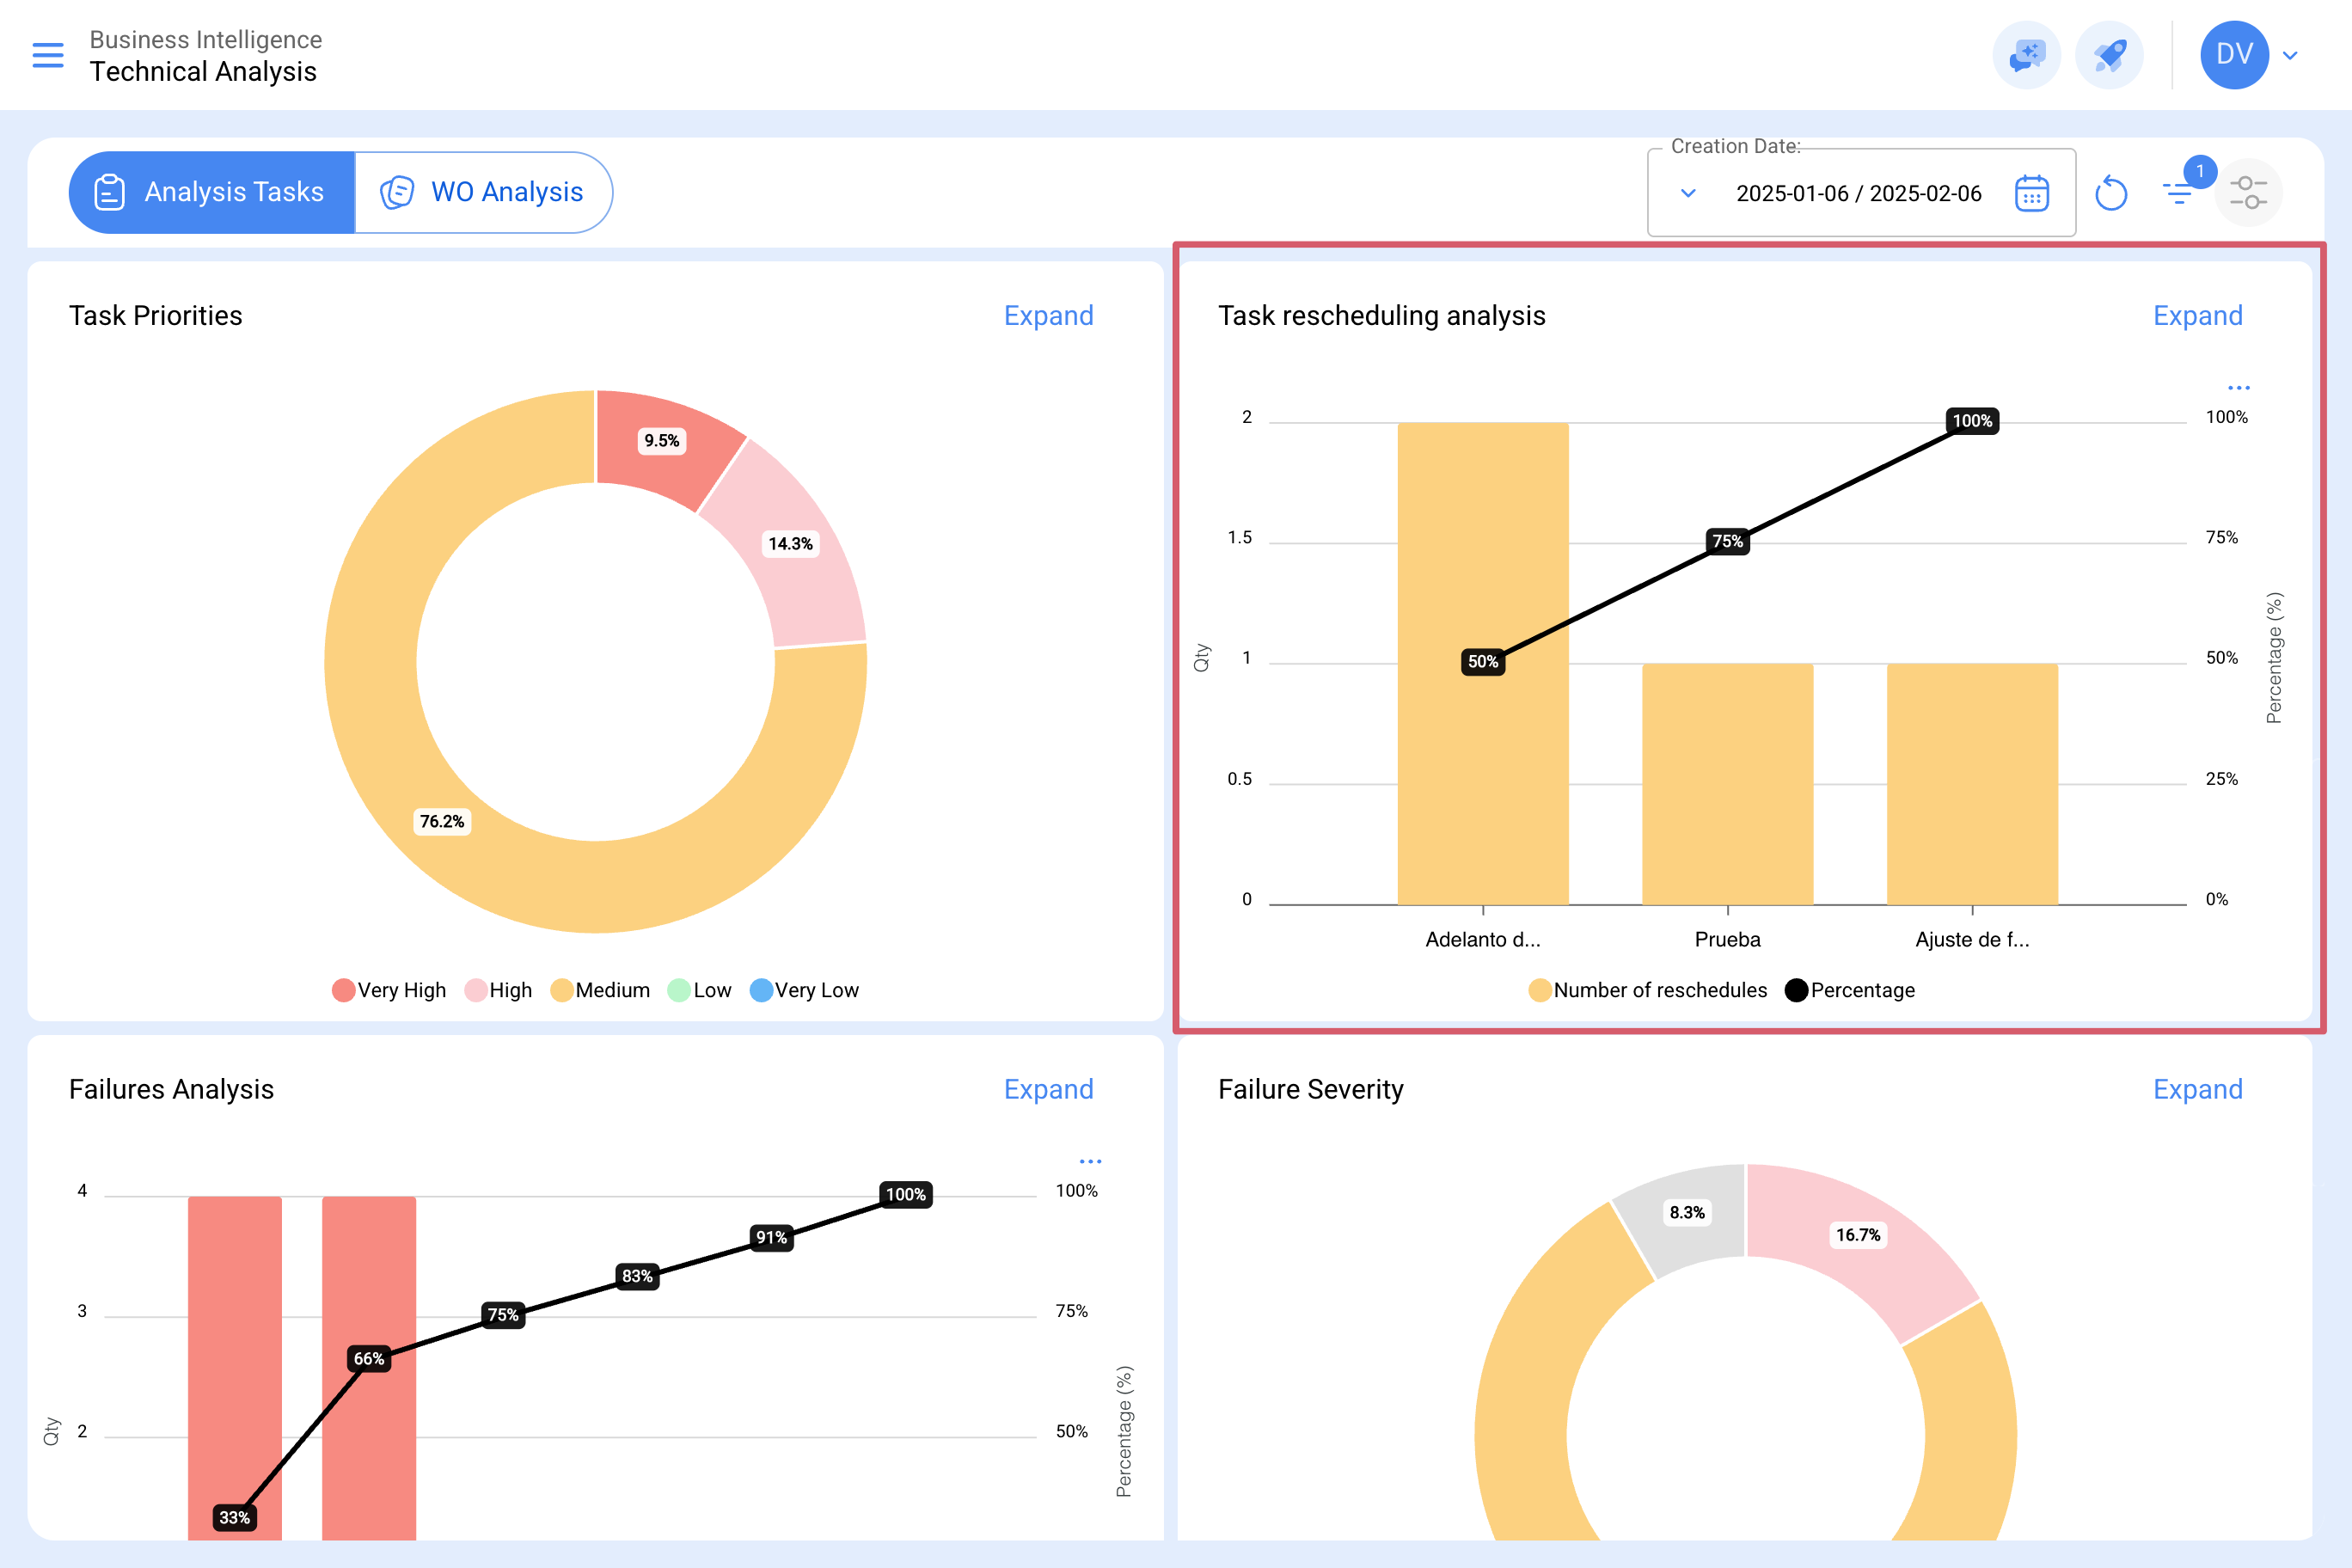Open the sliders settings icon
2352x1568 pixels.
2248,192
